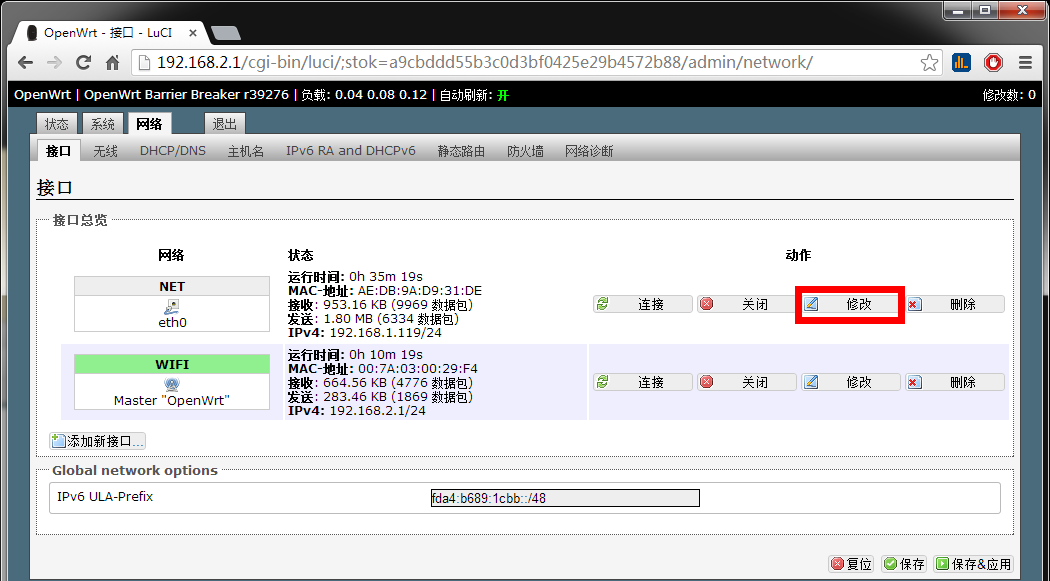
Task: Click 修改 for the NET interface
Action: pyautogui.click(x=851, y=304)
